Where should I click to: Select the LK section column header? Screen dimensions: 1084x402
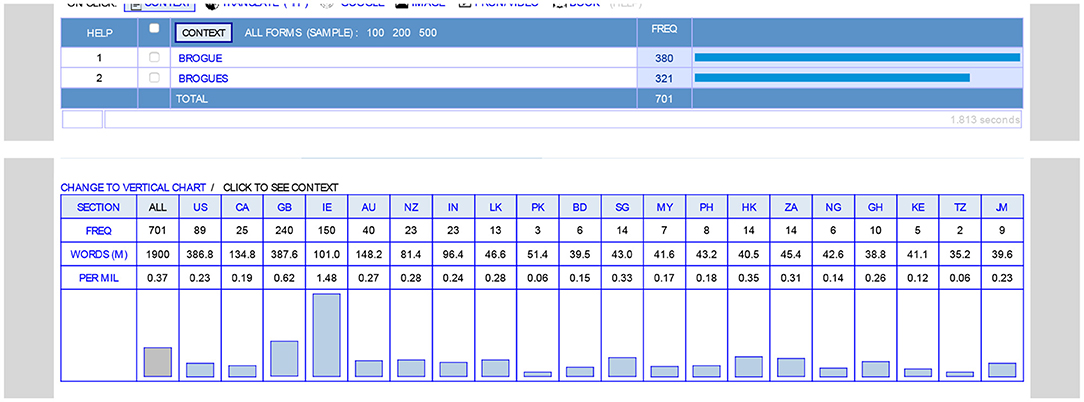495,207
